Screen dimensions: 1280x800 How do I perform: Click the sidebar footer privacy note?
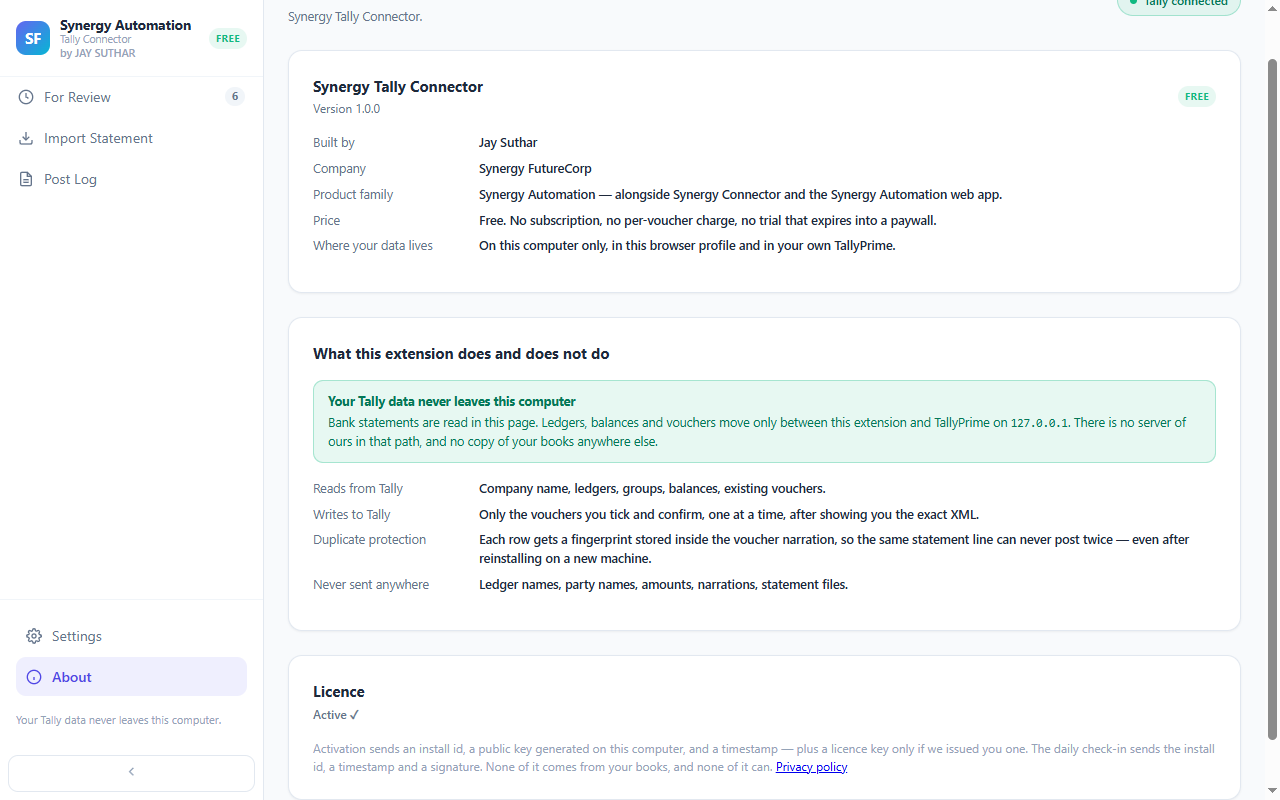coord(118,720)
